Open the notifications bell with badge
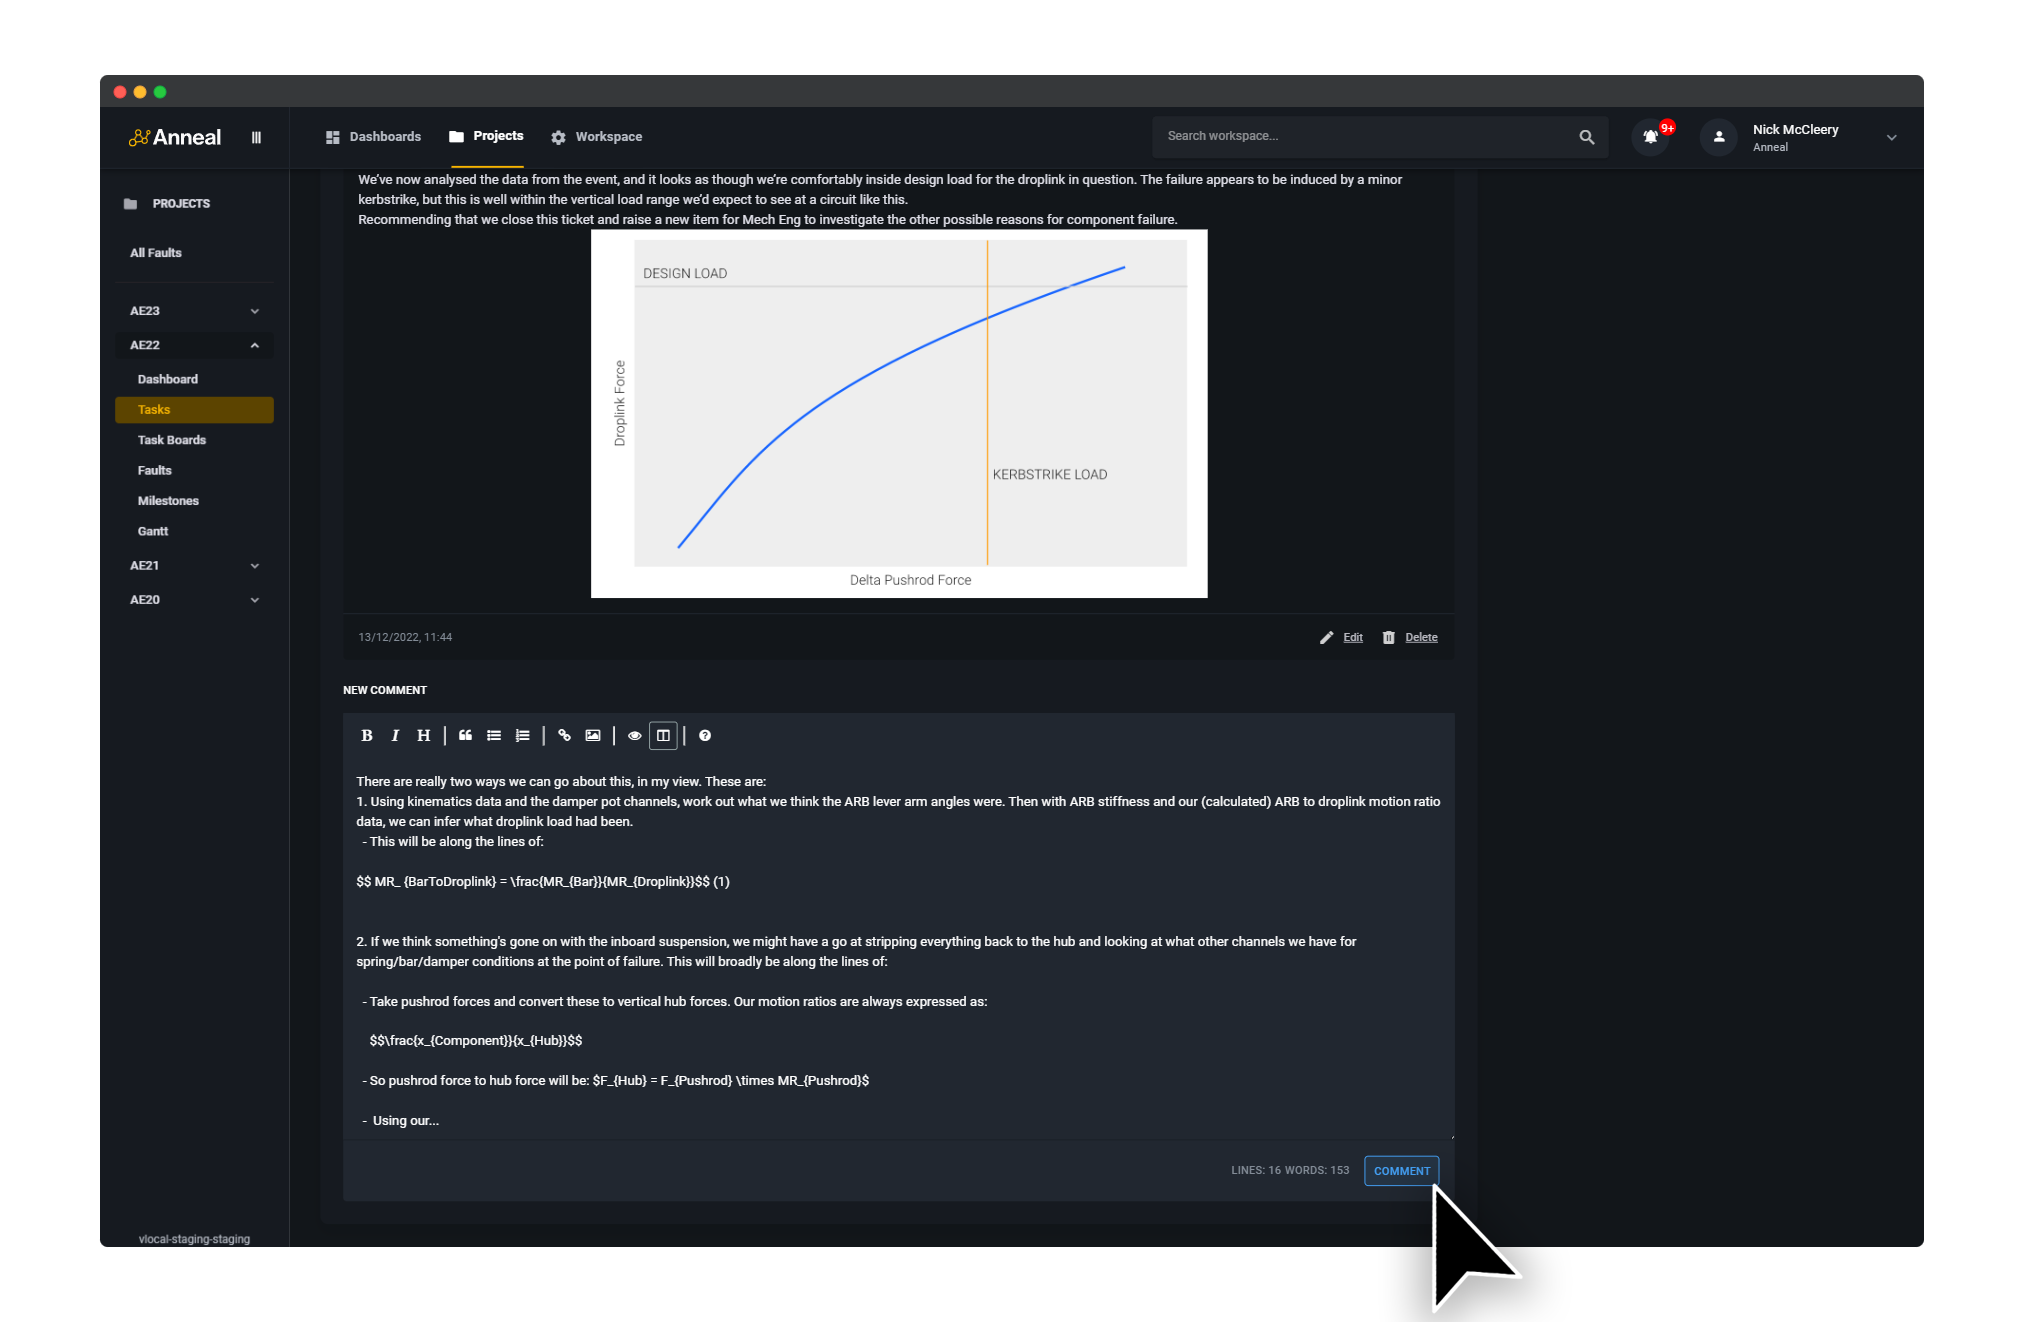This screenshot has height=1322, width=2024. 1649,136
